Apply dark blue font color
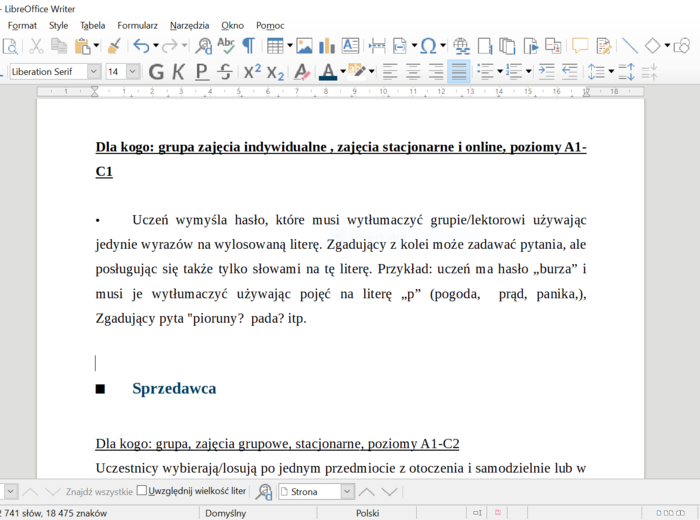Viewport: 700px width, 520px height. pos(328,72)
